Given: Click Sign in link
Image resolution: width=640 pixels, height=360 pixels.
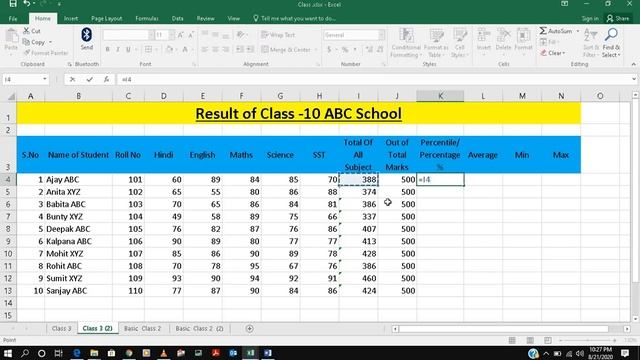Looking at the screenshot, I should pos(590,18).
